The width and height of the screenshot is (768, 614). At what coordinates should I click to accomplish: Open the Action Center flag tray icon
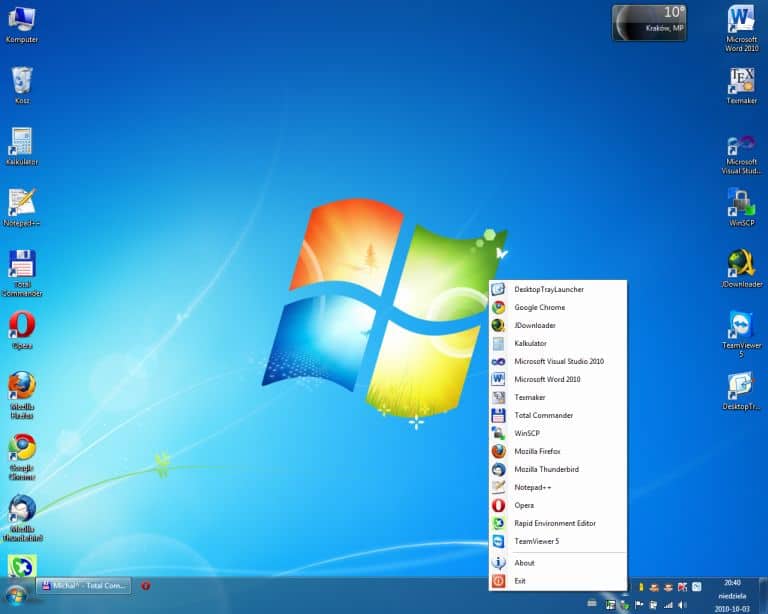tap(639, 605)
